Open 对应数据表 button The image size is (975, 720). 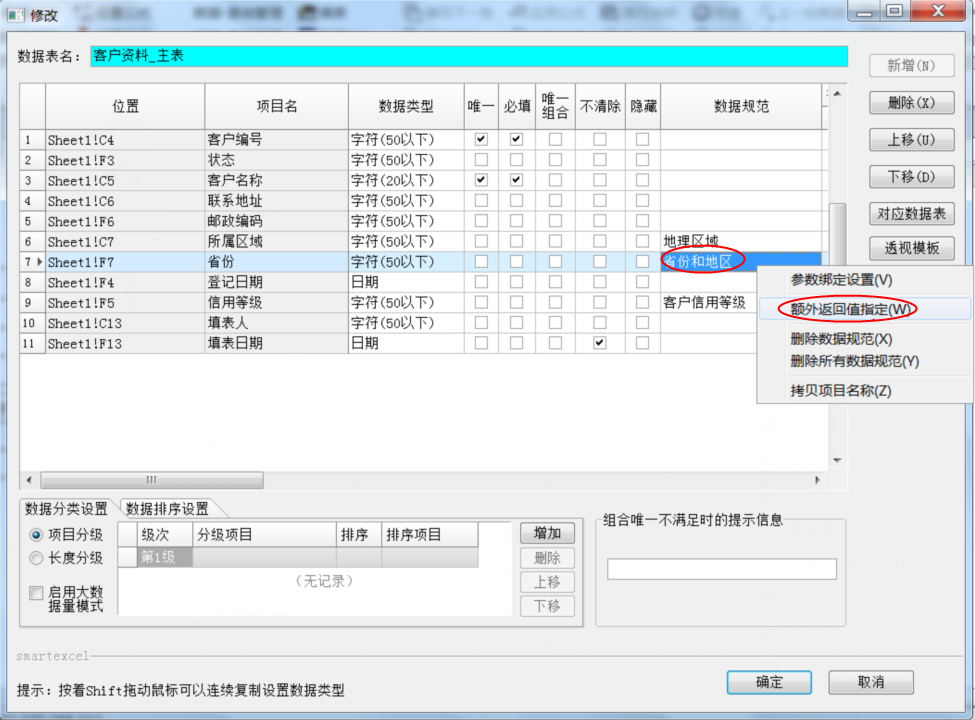(912, 214)
